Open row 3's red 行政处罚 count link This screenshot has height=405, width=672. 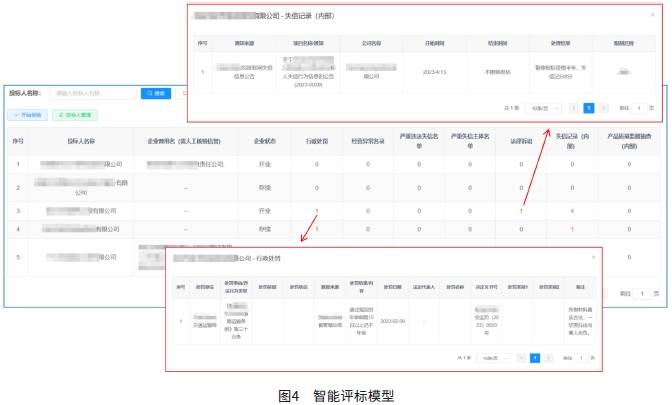coord(317,211)
